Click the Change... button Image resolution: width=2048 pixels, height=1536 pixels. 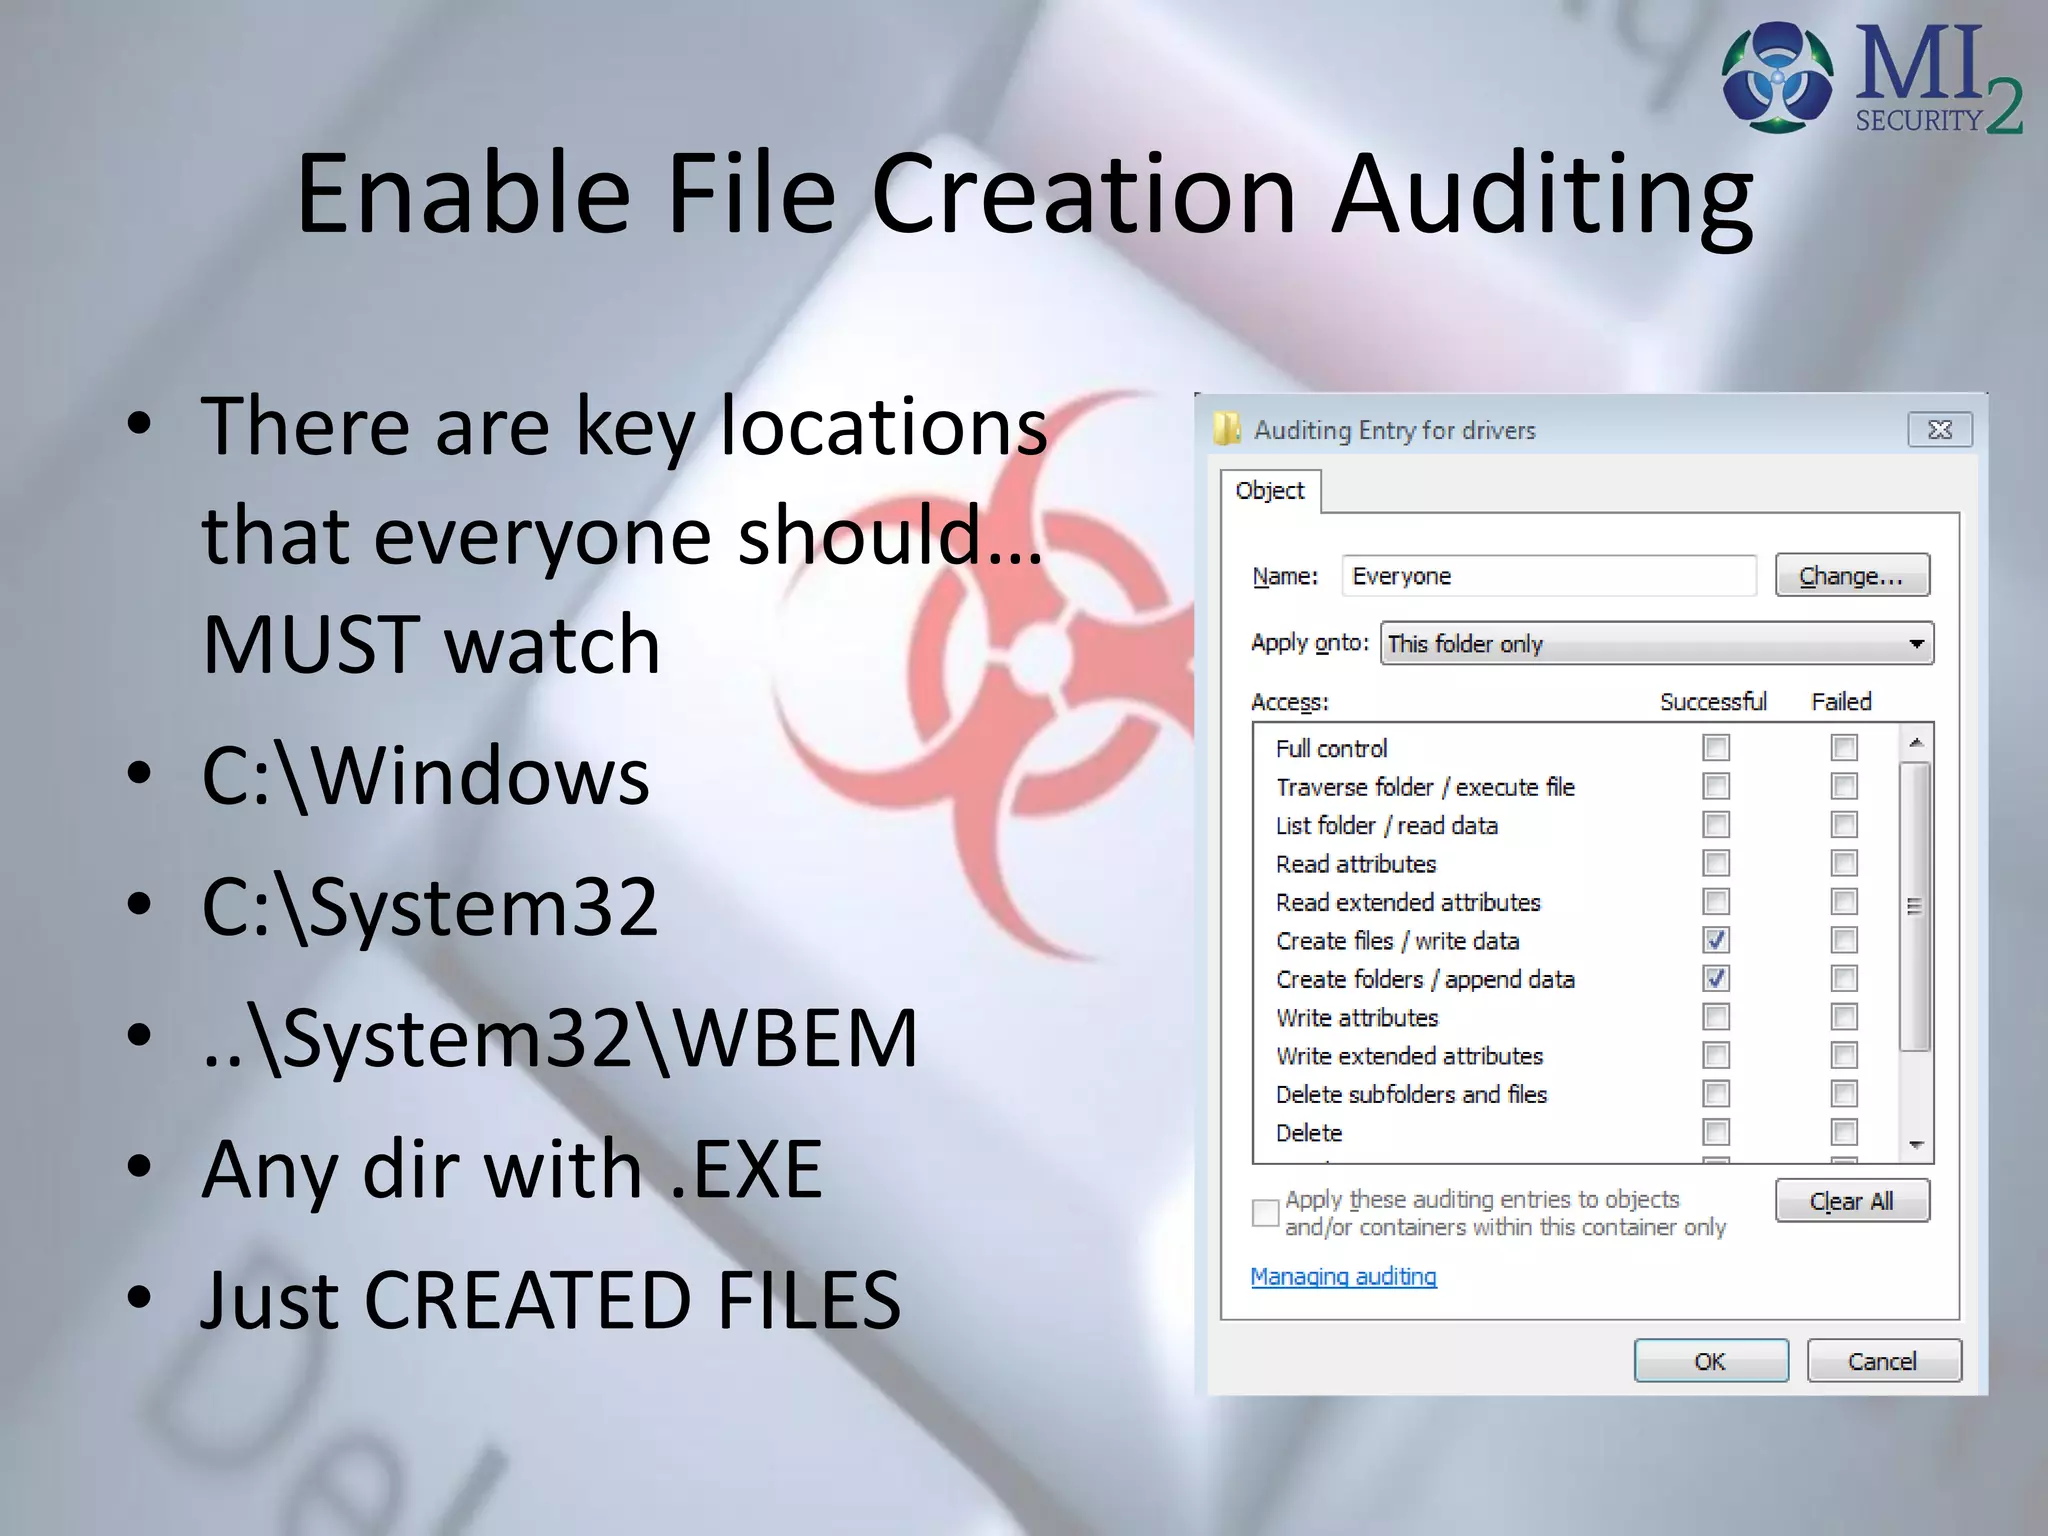pyautogui.click(x=1852, y=576)
